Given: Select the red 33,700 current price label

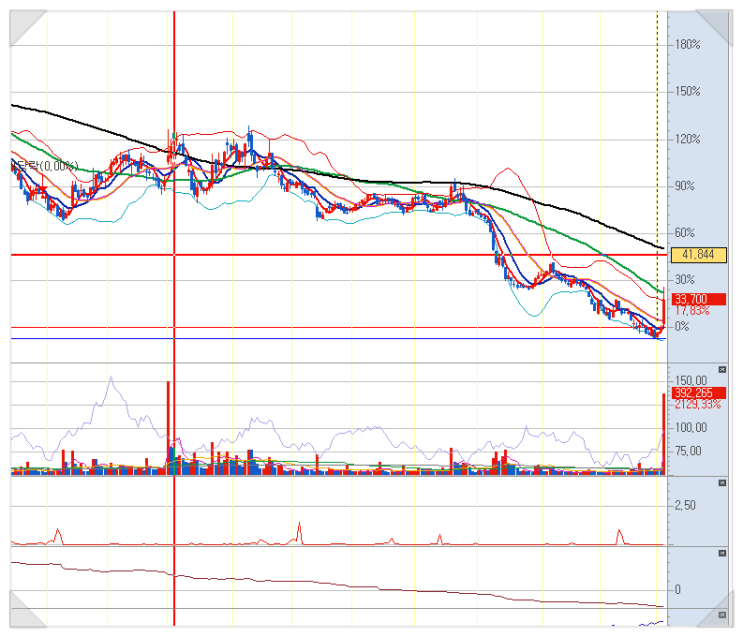Looking at the screenshot, I should pos(698,299).
